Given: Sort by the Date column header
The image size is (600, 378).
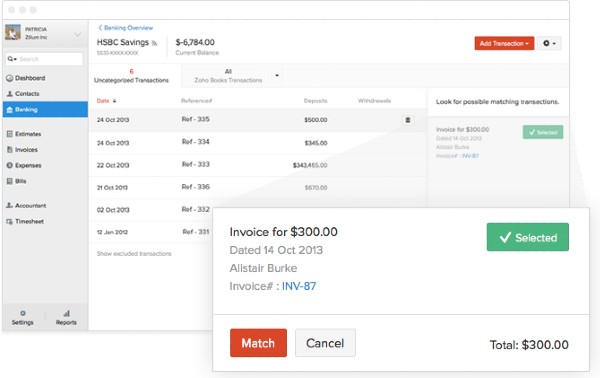Looking at the screenshot, I should point(106,101).
